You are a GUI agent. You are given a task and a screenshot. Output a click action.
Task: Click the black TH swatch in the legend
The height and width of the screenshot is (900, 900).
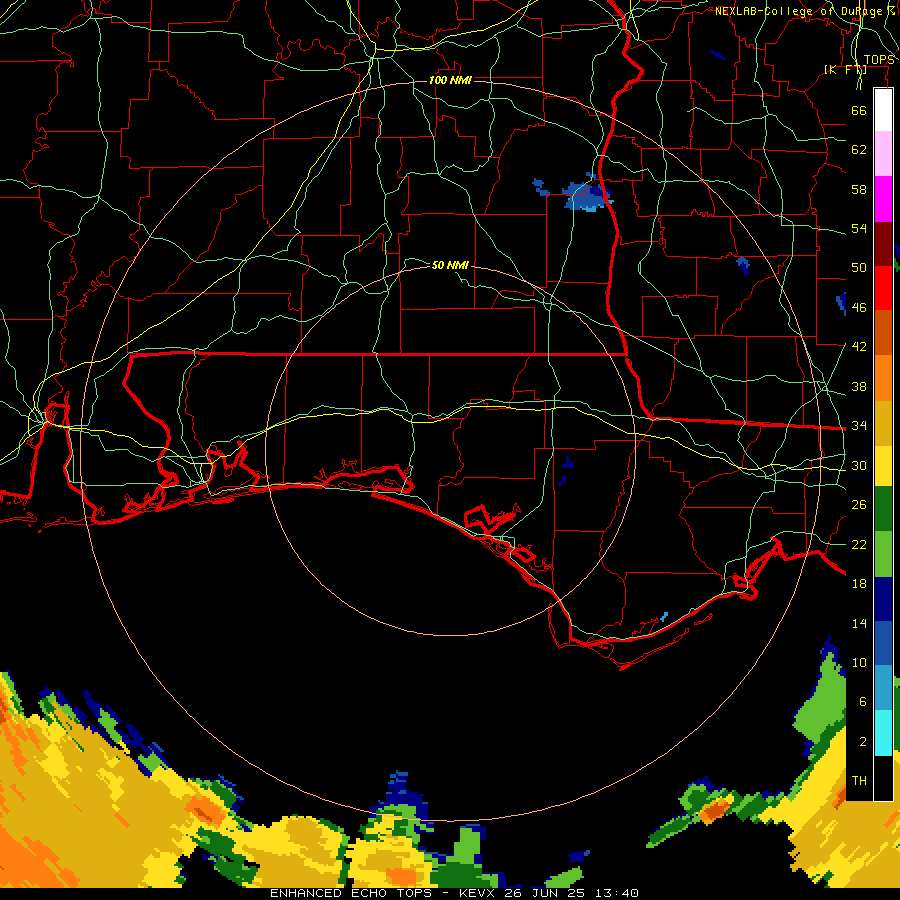883,778
